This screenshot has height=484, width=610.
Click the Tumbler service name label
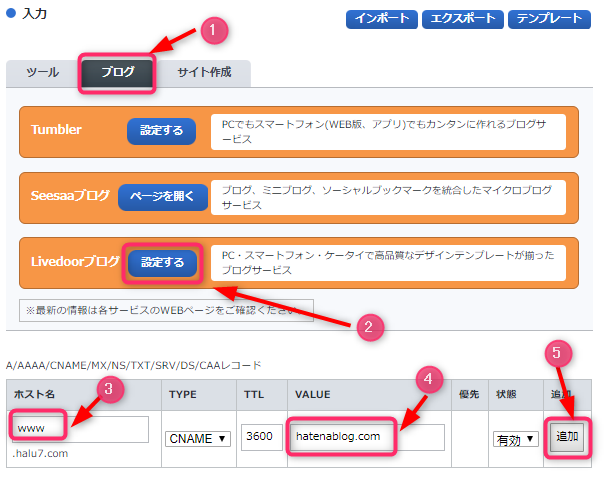pyautogui.click(x=56, y=130)
